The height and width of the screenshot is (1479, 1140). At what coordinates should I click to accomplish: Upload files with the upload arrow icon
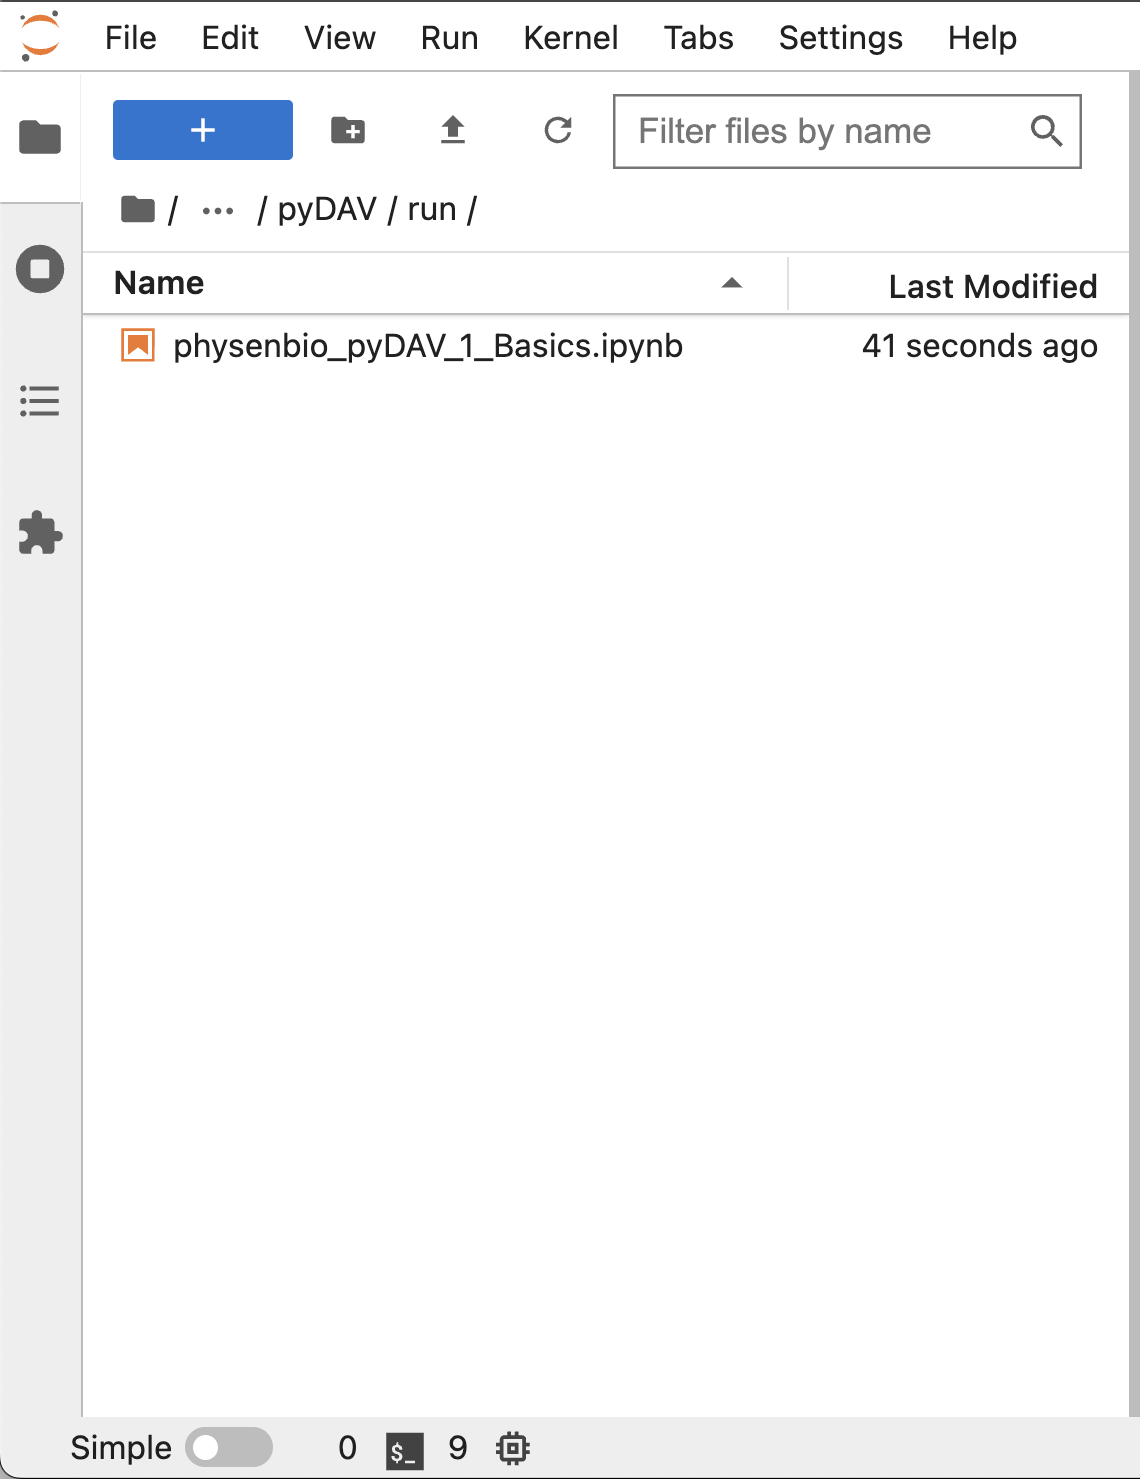tap(452, 130)
